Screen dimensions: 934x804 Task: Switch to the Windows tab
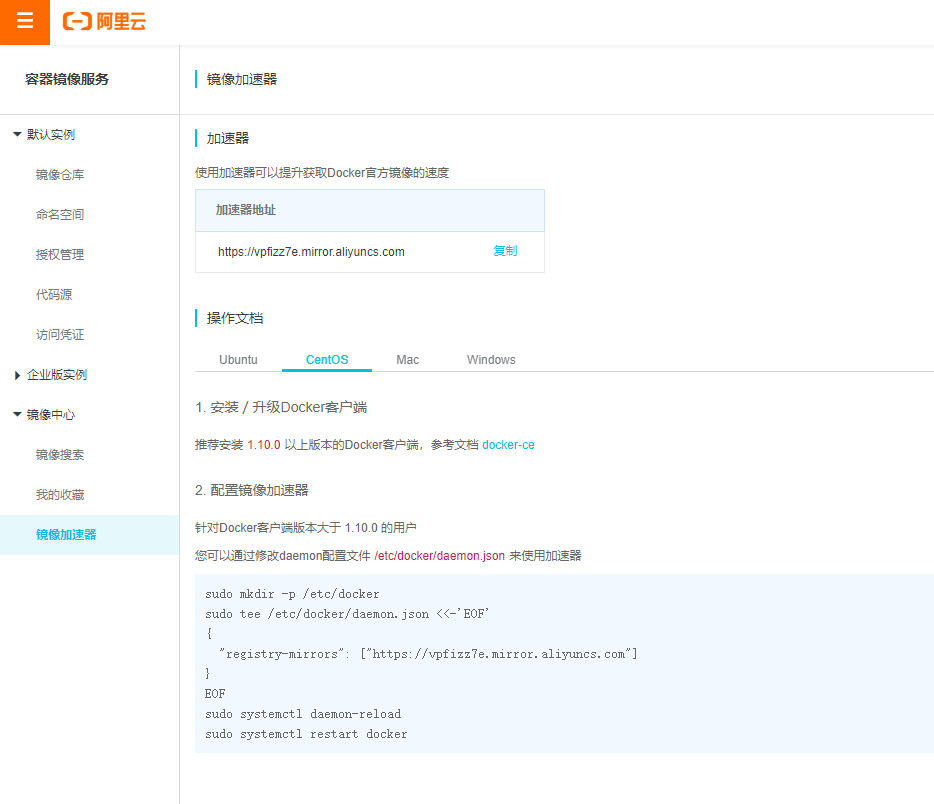point(491,360)
